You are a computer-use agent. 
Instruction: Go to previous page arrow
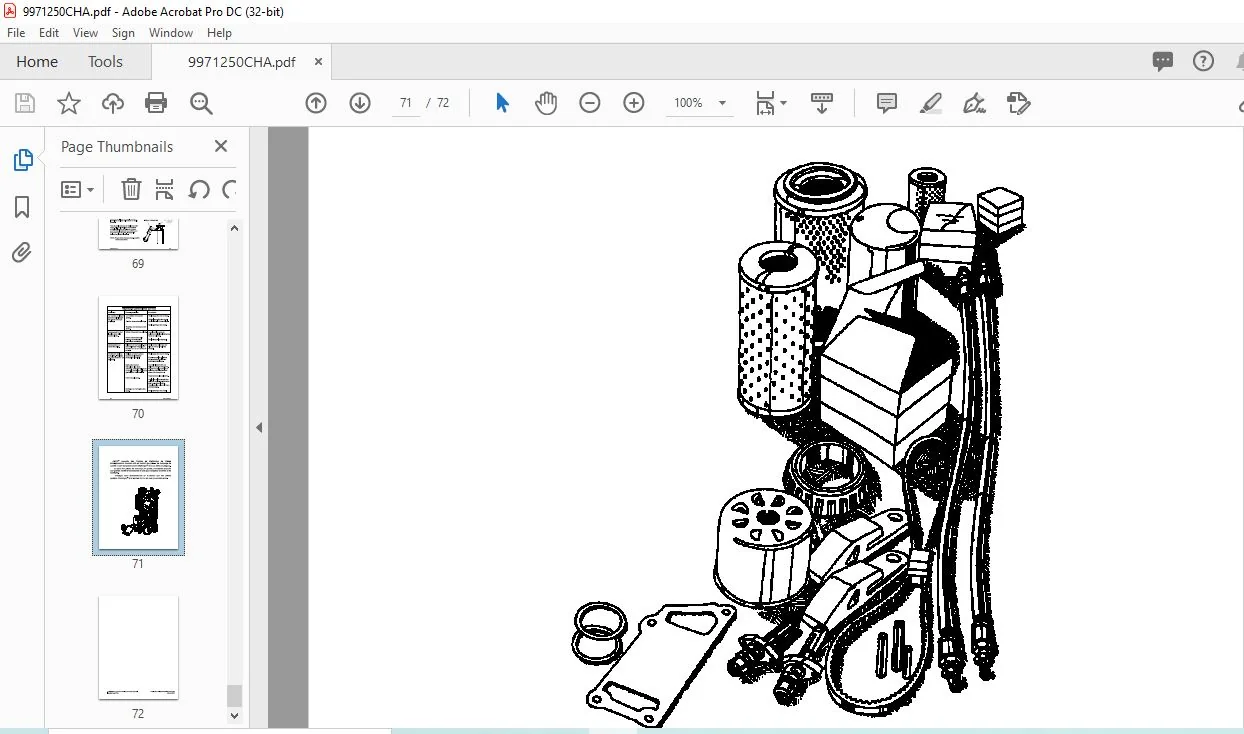(x=316, y=103)
